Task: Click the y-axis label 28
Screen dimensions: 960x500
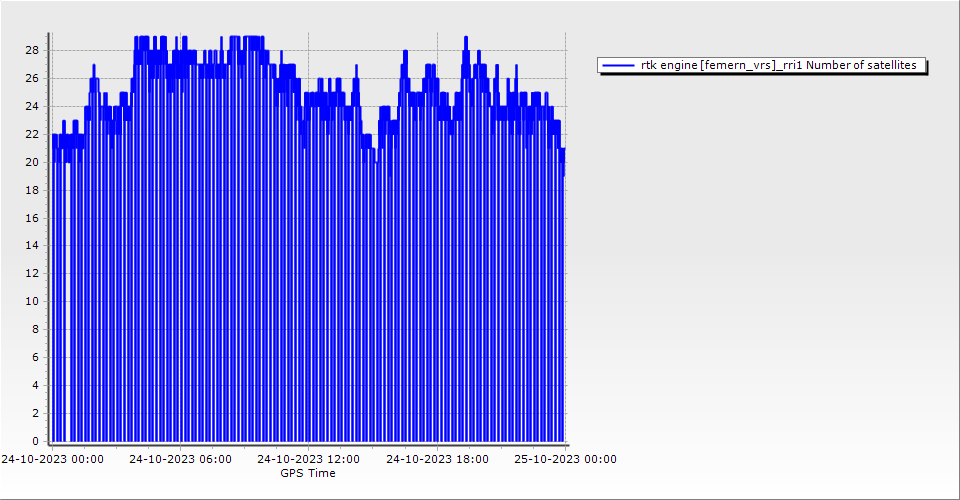Action: (32, 50)
